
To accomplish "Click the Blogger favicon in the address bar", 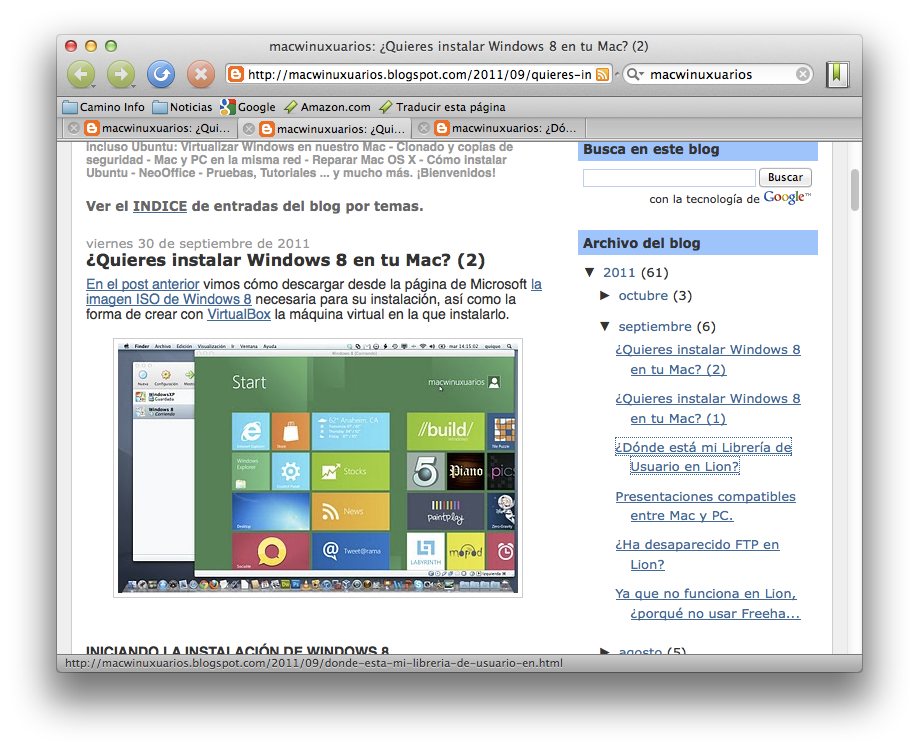I will tap(236, 74).
